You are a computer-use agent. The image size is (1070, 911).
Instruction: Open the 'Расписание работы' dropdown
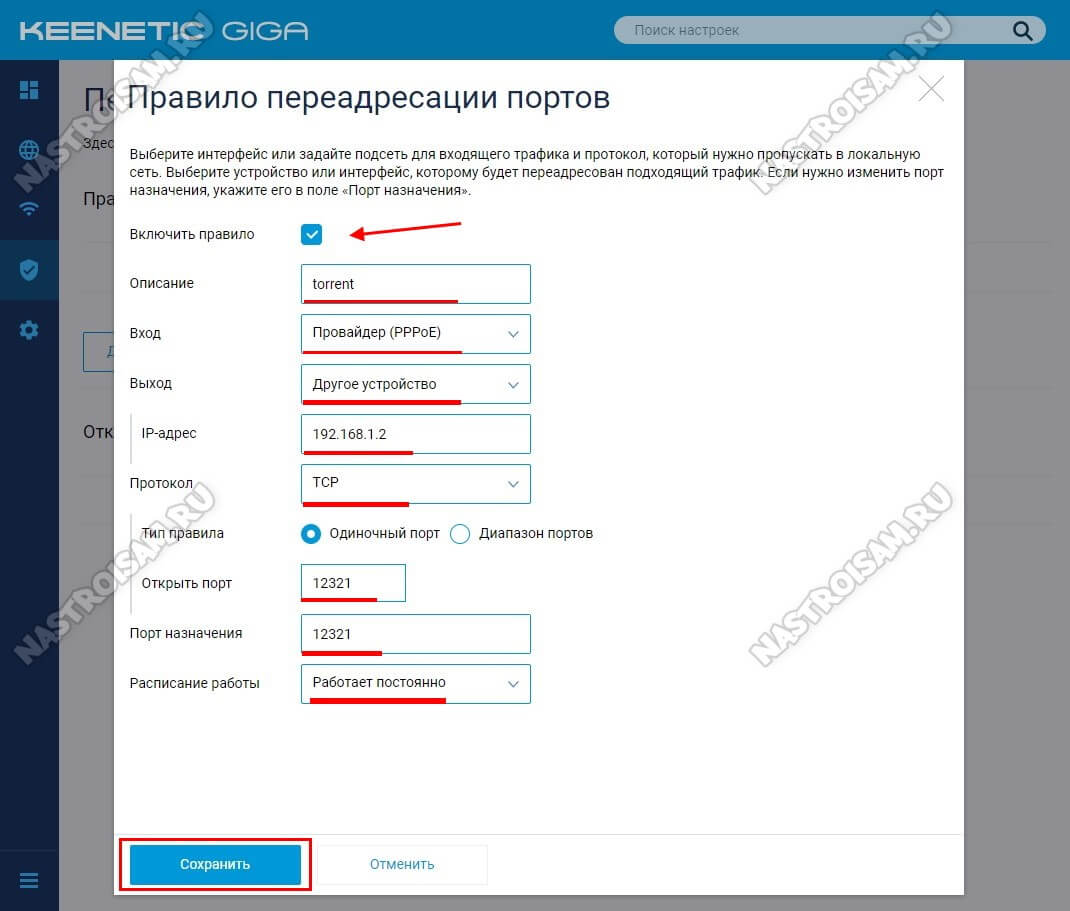(416, 684)
